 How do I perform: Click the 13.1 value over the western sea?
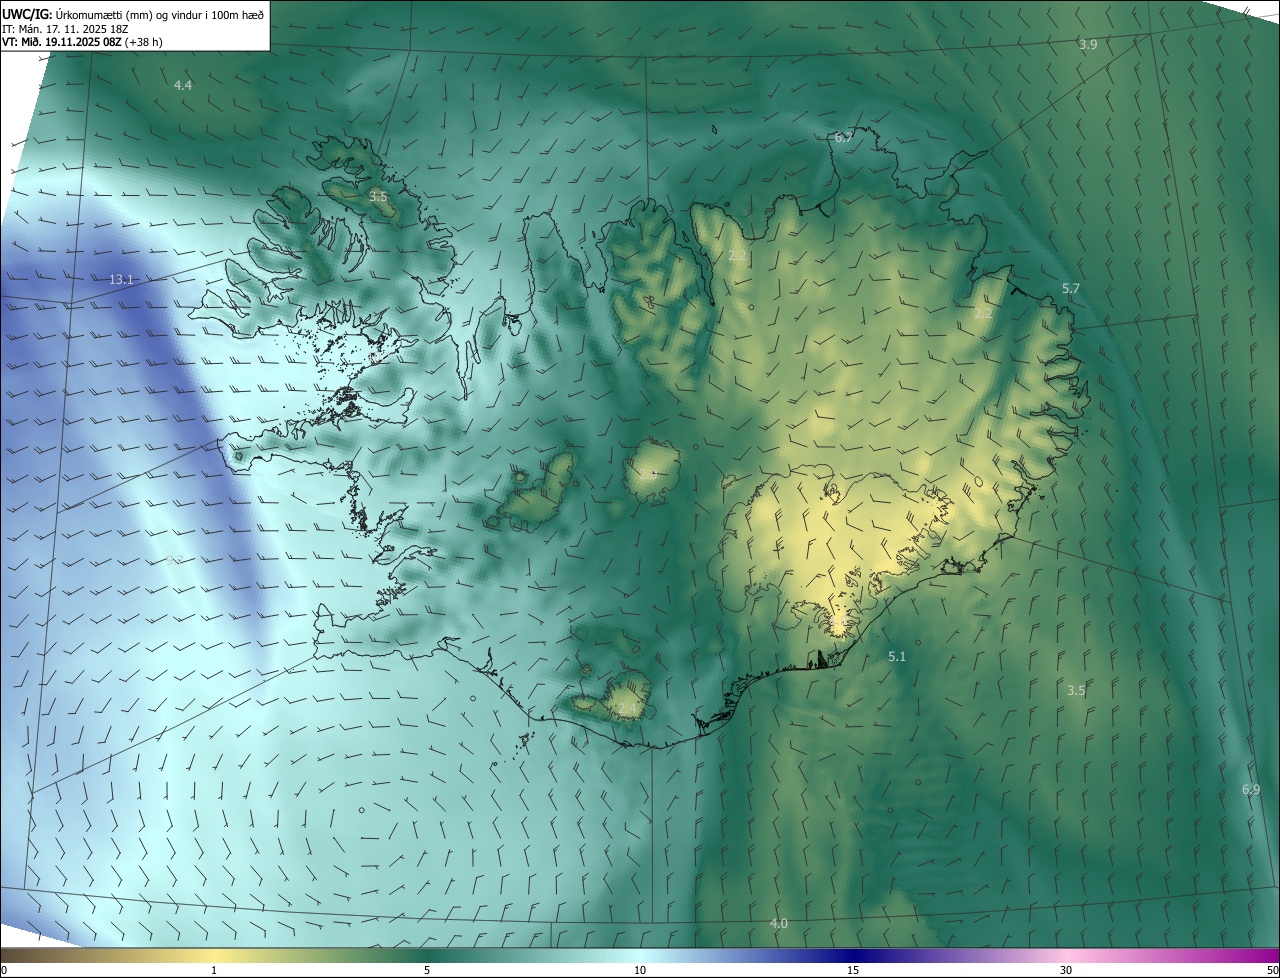(121, 279)
